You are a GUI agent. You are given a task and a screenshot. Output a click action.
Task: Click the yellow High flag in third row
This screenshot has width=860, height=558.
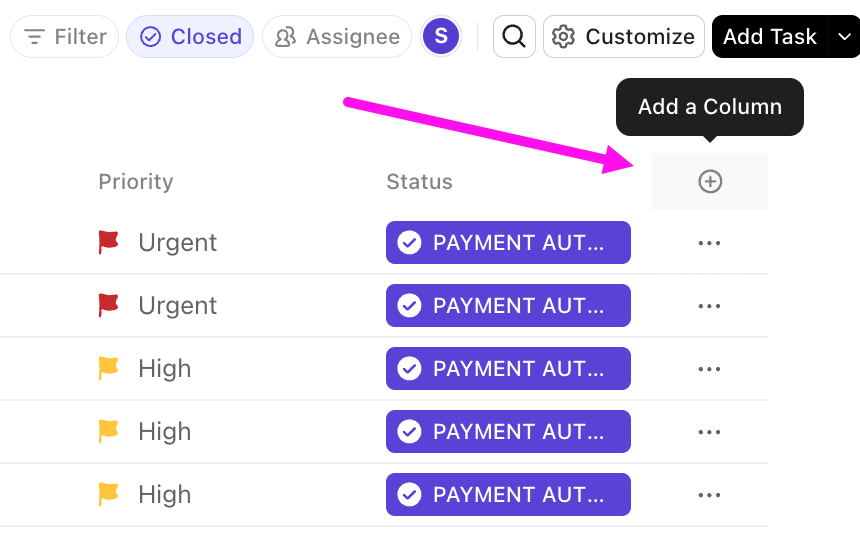109,368
